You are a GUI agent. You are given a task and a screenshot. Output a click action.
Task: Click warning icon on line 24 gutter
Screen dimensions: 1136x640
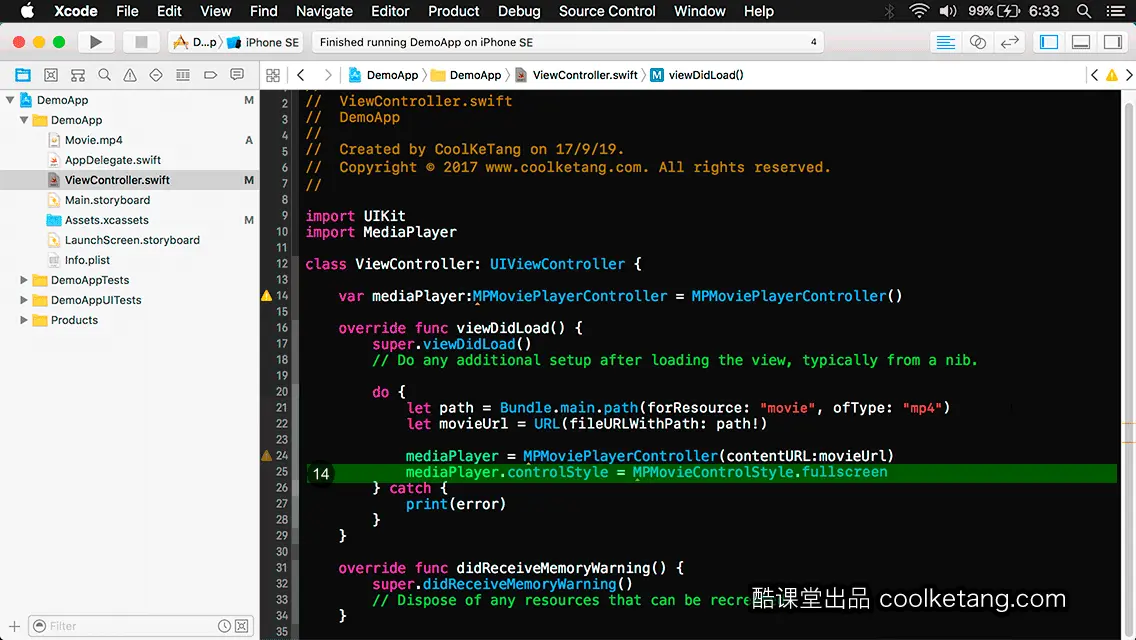pos(267,456)
